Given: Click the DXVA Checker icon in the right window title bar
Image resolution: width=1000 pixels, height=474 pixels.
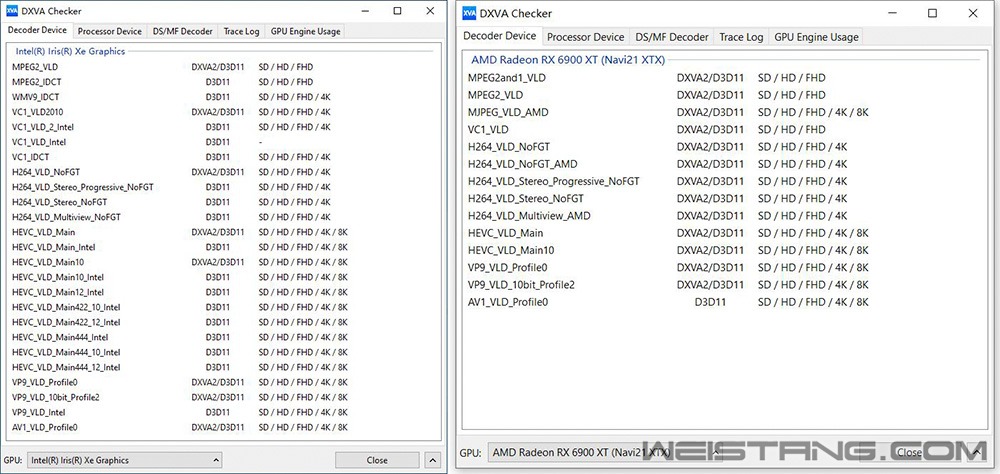Looking at the screenshot, I should [471, 14].
